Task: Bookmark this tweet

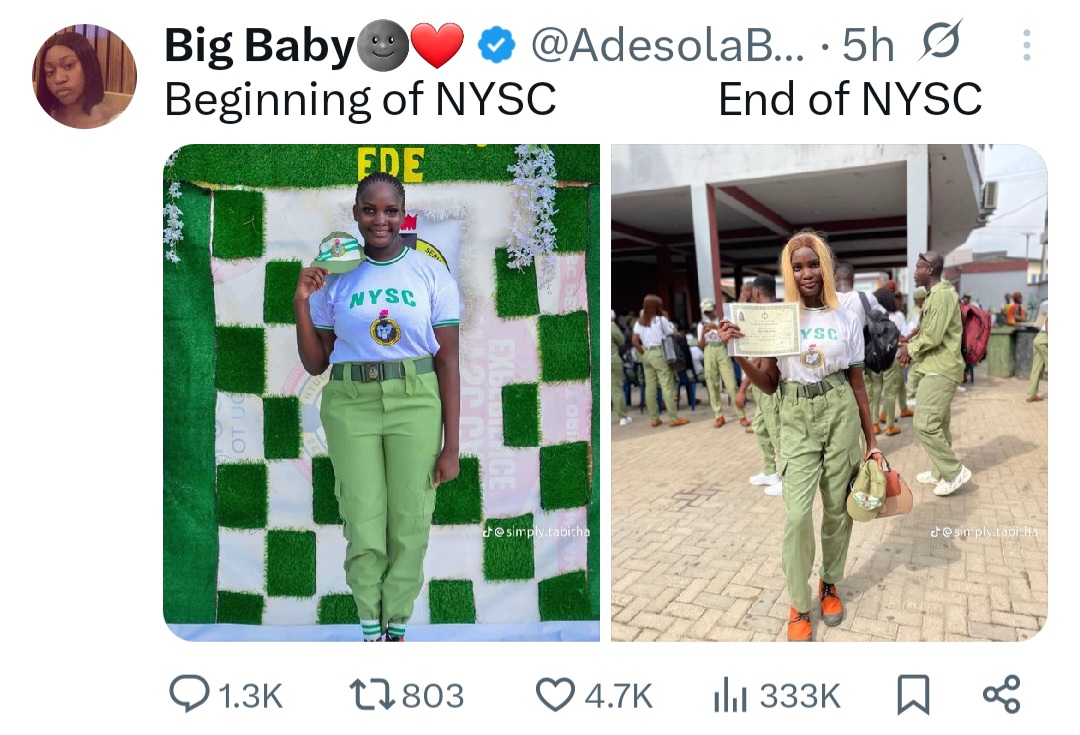Action: pyautogui.click(x=912, y=694)
